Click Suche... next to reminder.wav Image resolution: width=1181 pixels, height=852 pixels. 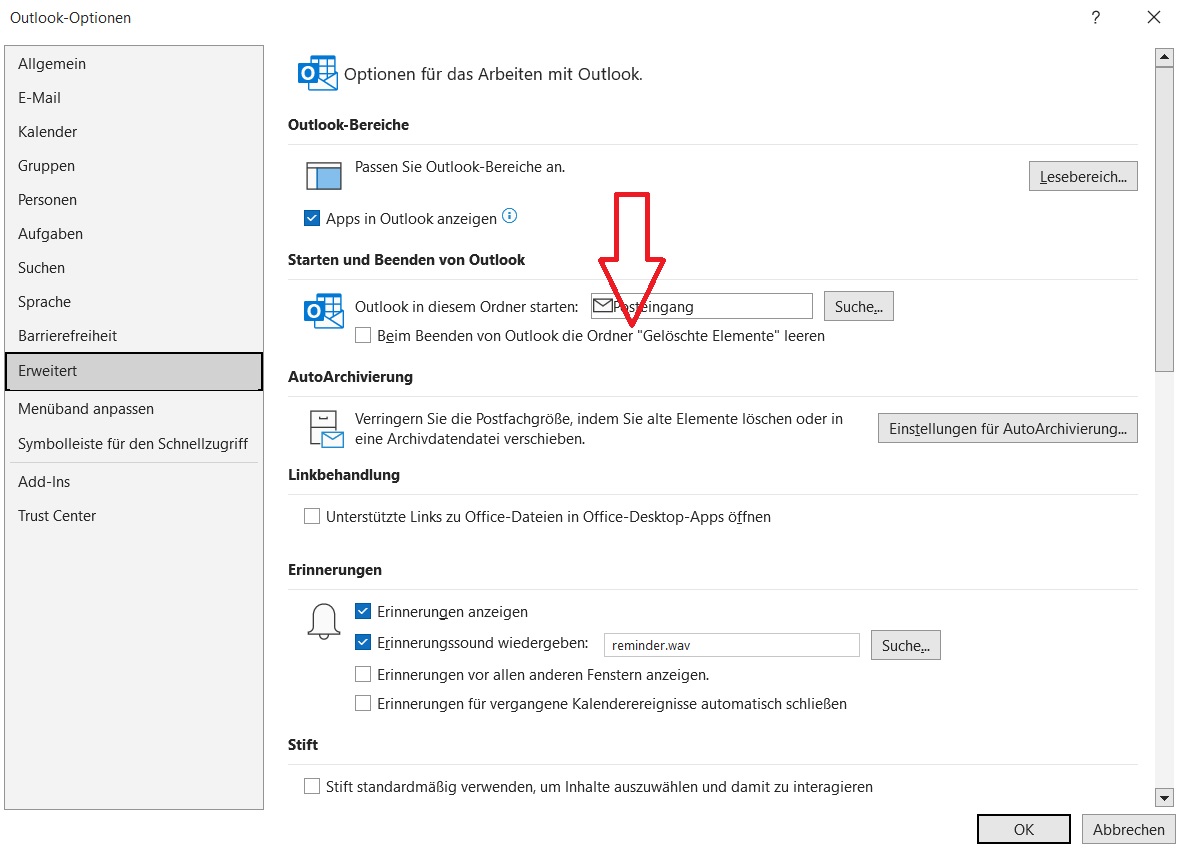[905, 646]
